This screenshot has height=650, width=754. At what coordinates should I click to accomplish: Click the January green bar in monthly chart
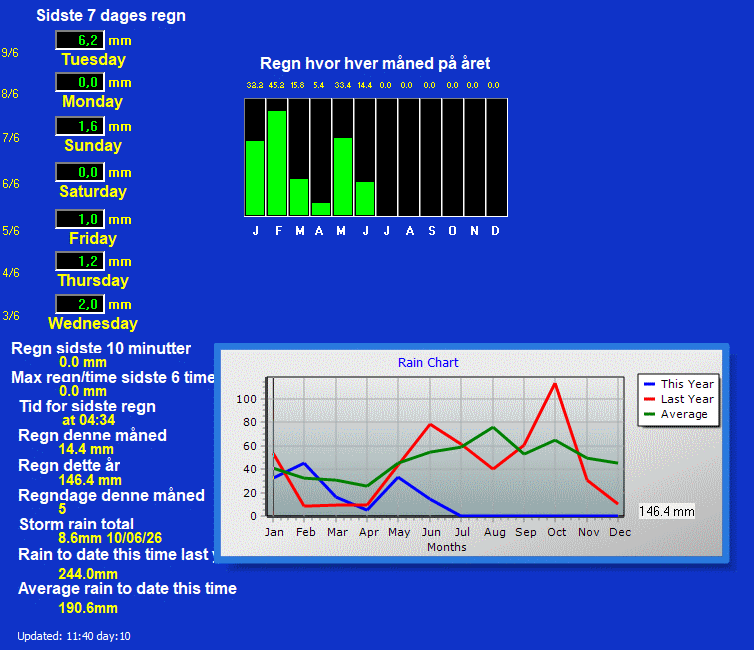[255, 178]
